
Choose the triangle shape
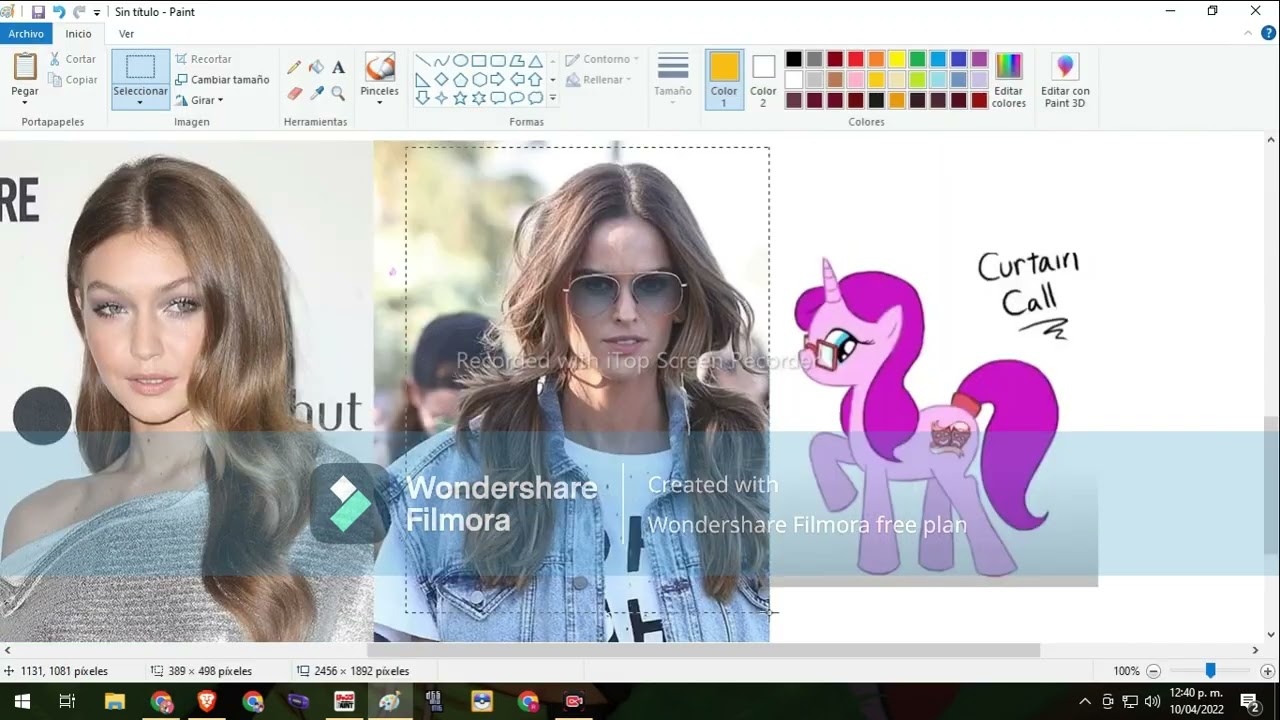(x=536, y=61)
